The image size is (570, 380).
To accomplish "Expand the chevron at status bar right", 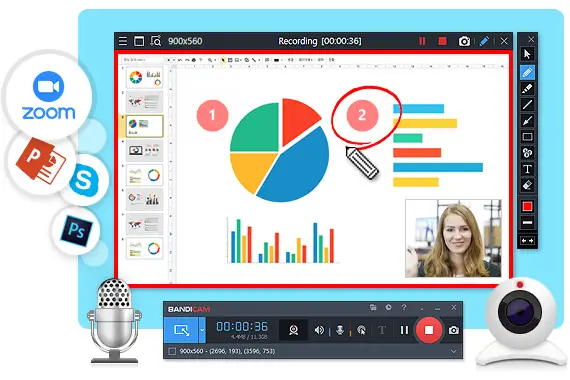I will coord(454,351).
